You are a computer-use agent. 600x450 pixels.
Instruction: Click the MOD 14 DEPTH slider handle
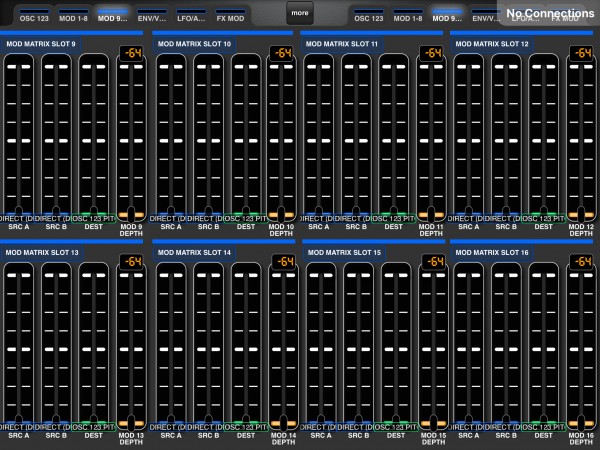click(283, 423)
